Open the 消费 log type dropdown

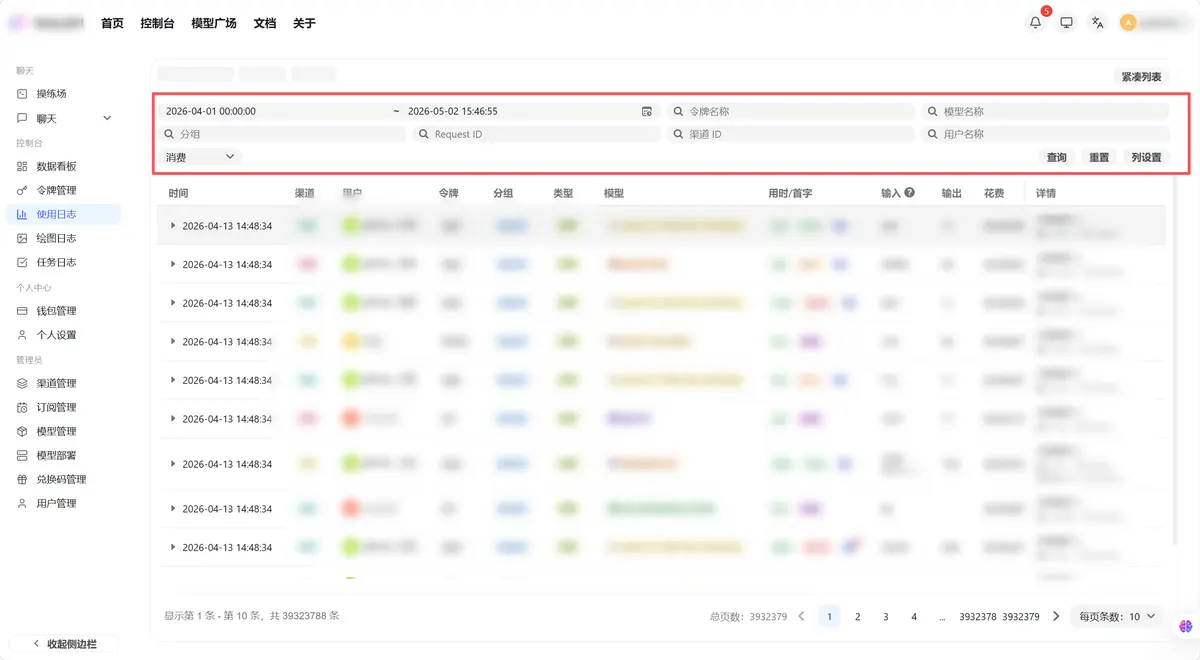click(x=200, y=157)
